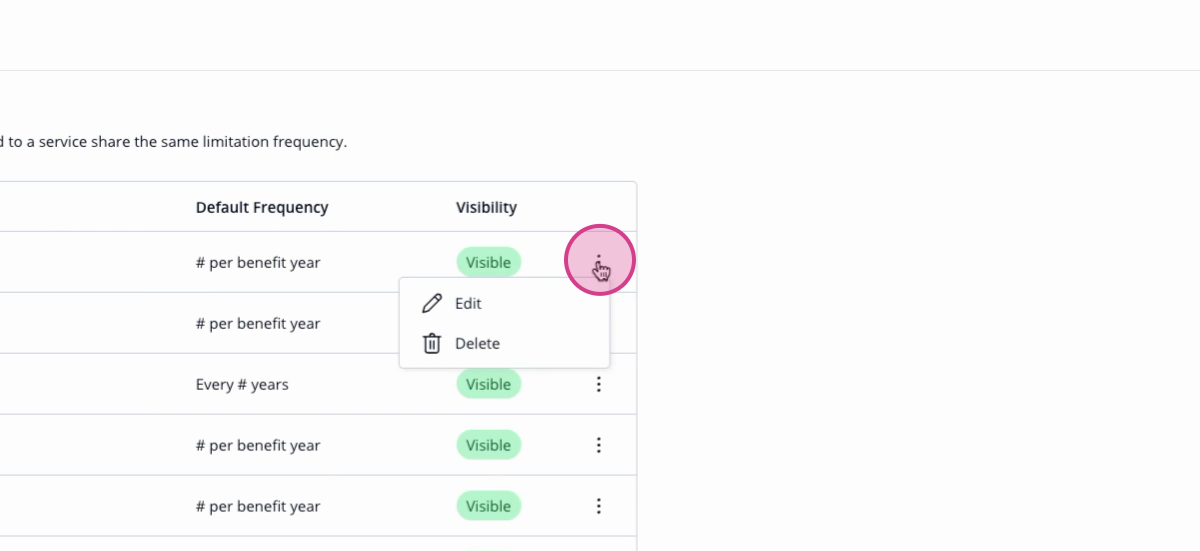Click the pencil icon beside Edit
This screenshot has height=551, width=1200.
pos(432,303)
